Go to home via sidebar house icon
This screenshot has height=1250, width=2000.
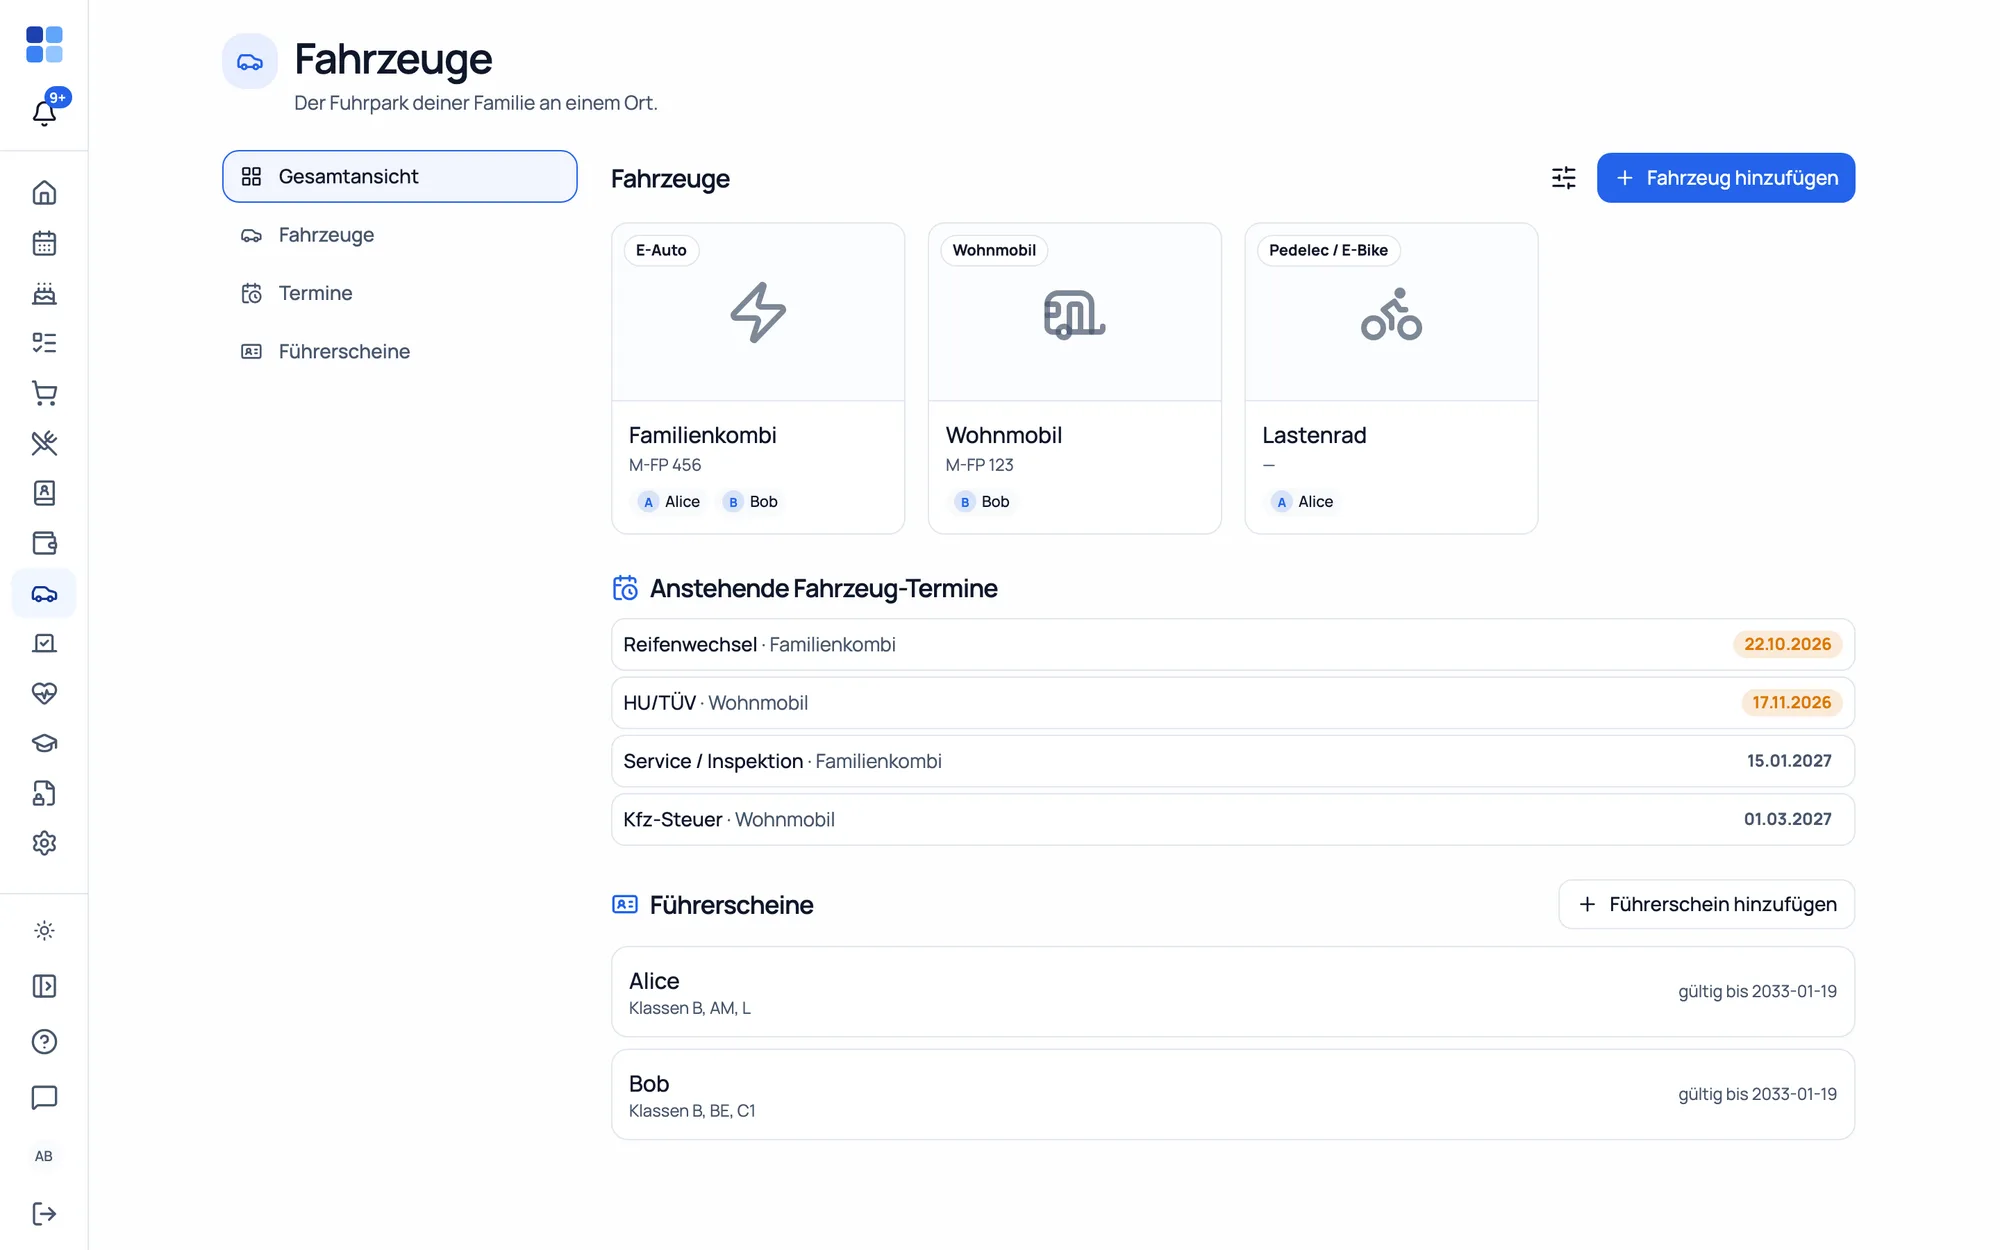tap(44, 193)
